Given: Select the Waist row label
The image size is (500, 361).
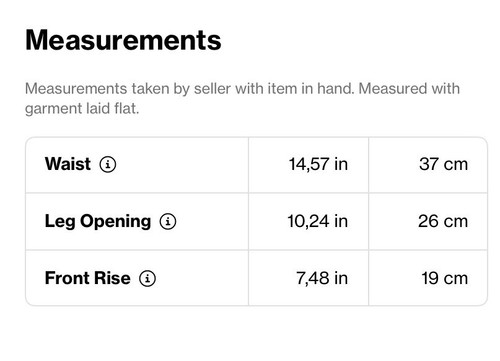Looking at the screenshot, I should point(68,164).
